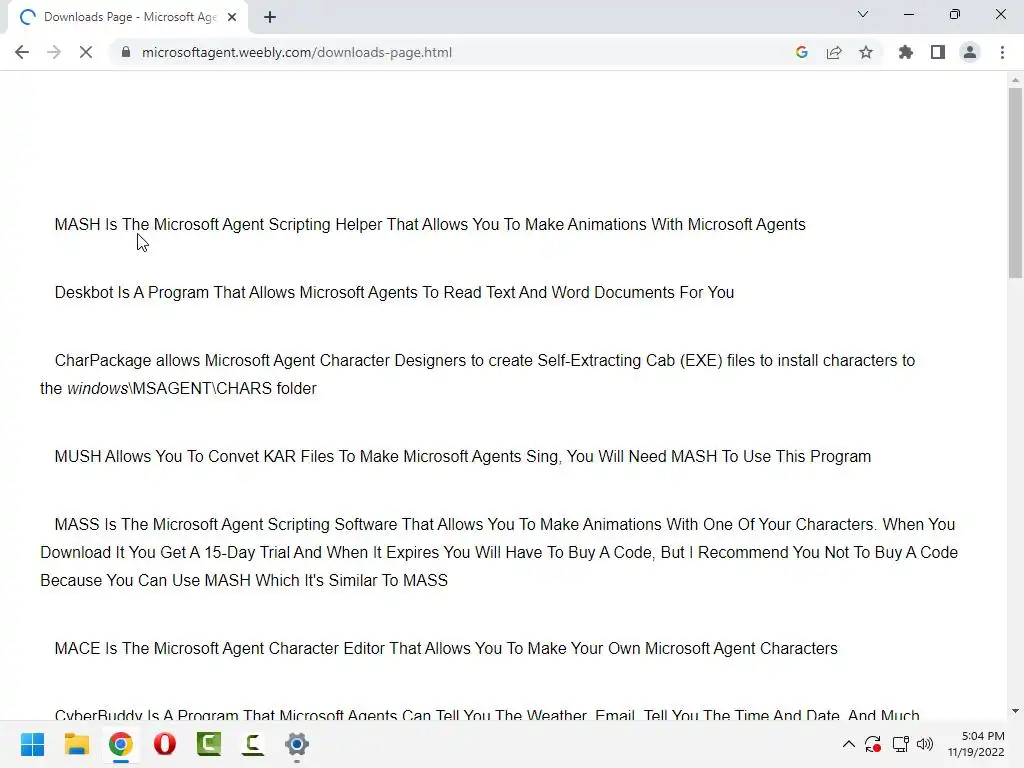Viewport: 1024px width, 768px height.
Task: Bookmark this page with the star icon
Action: 866,52
